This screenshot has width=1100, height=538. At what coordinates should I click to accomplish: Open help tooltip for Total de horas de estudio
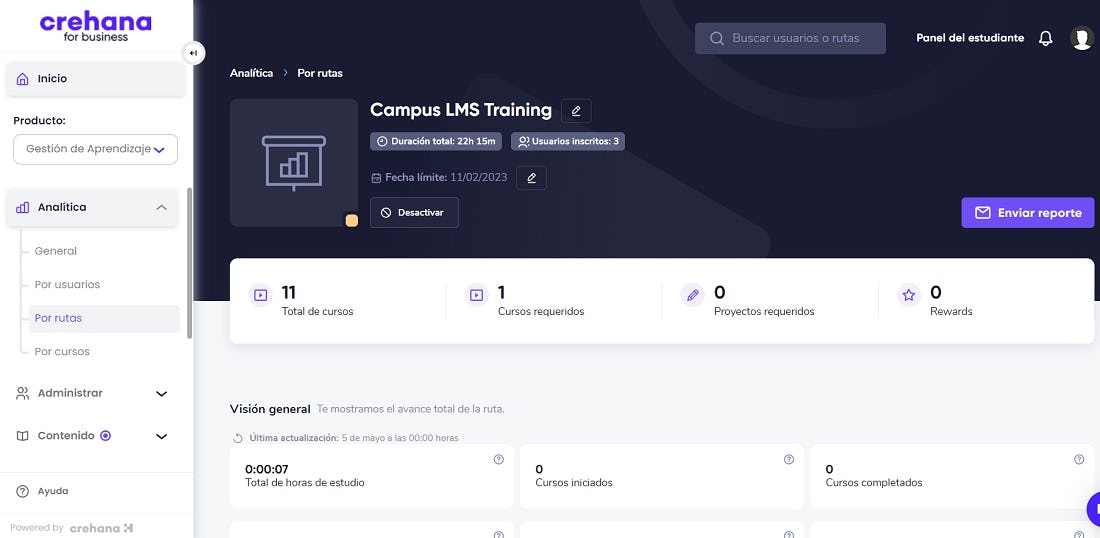tap(499, 459)
